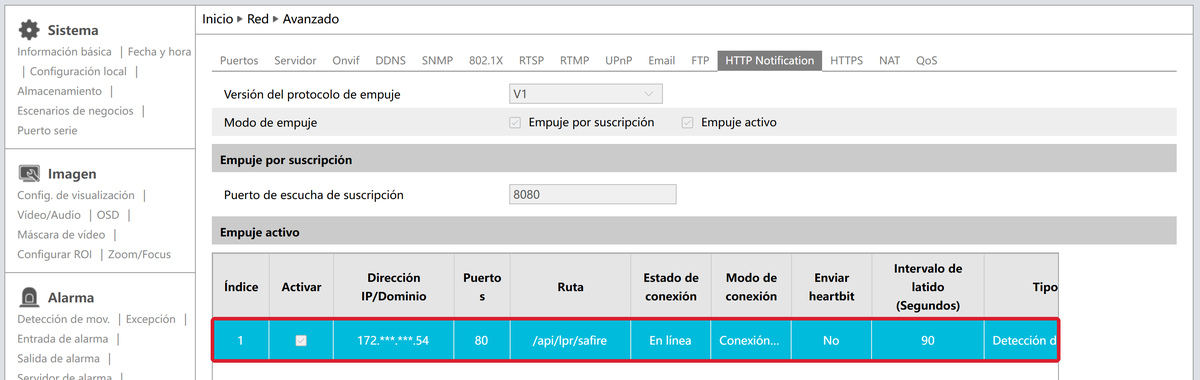Switch to the FTP tab
Viewport: 1200px width, 380px height.
(x=700, y=61)
